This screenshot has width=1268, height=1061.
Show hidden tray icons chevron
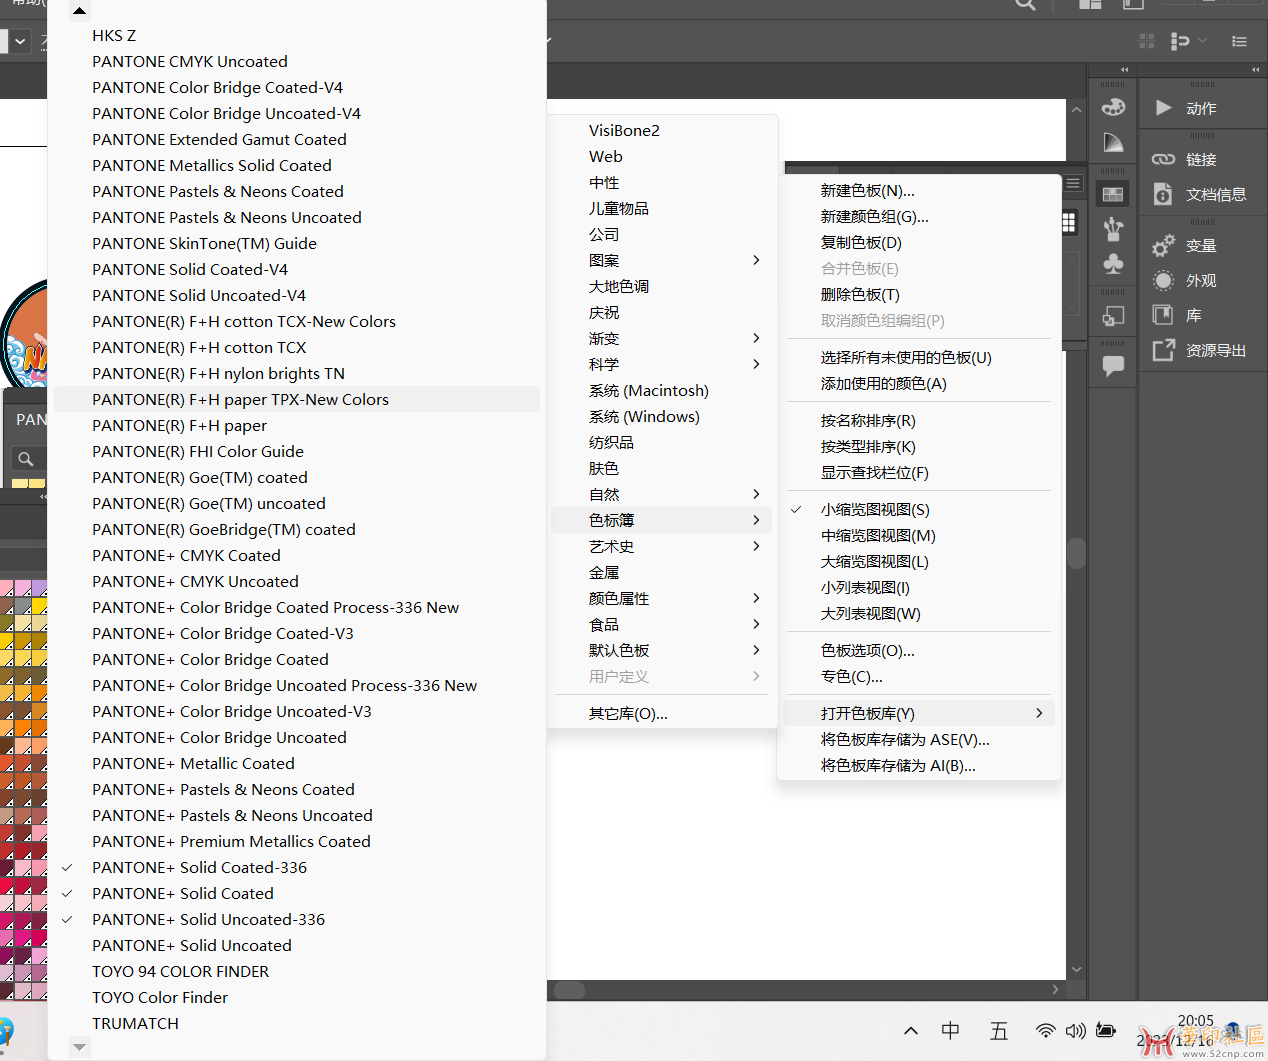tap(910, 1030)
